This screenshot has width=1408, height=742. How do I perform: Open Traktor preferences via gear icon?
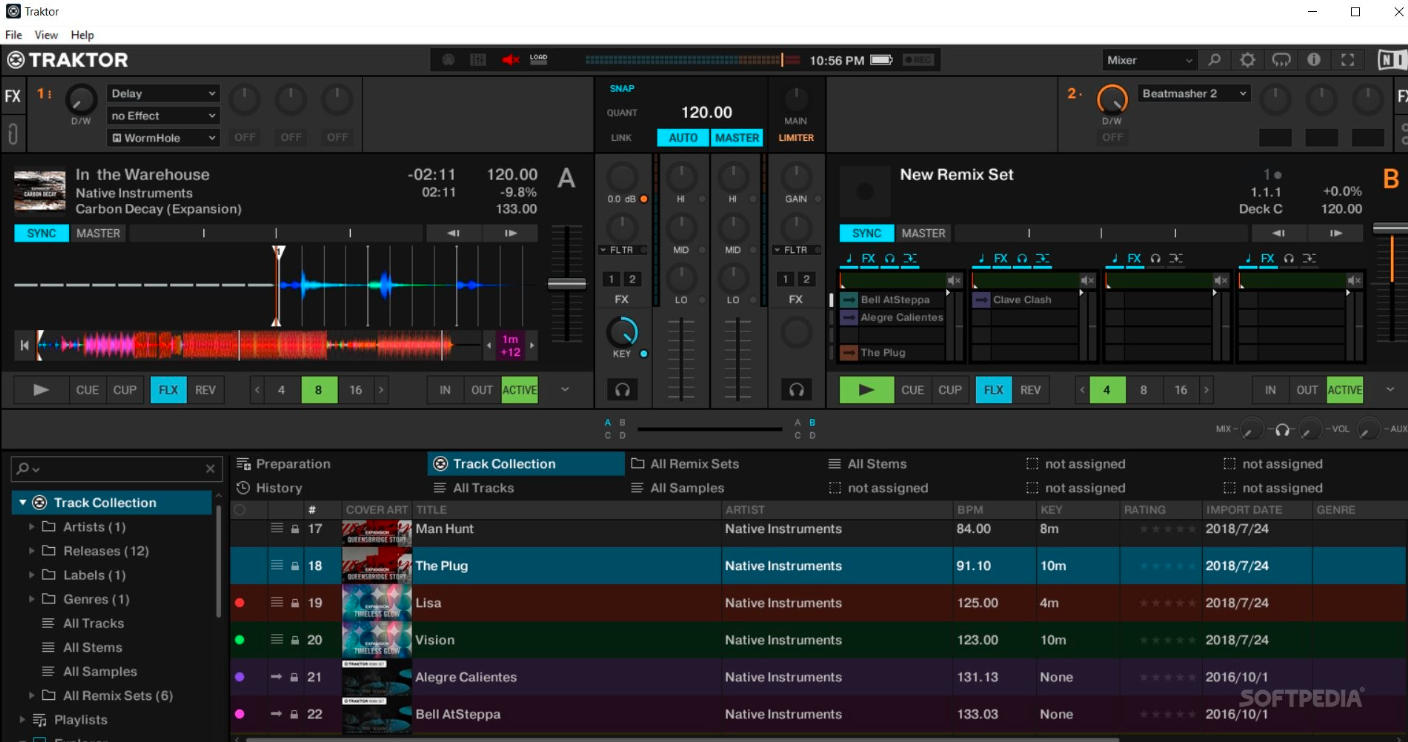pyautogui.click(x=1247, y=60)
